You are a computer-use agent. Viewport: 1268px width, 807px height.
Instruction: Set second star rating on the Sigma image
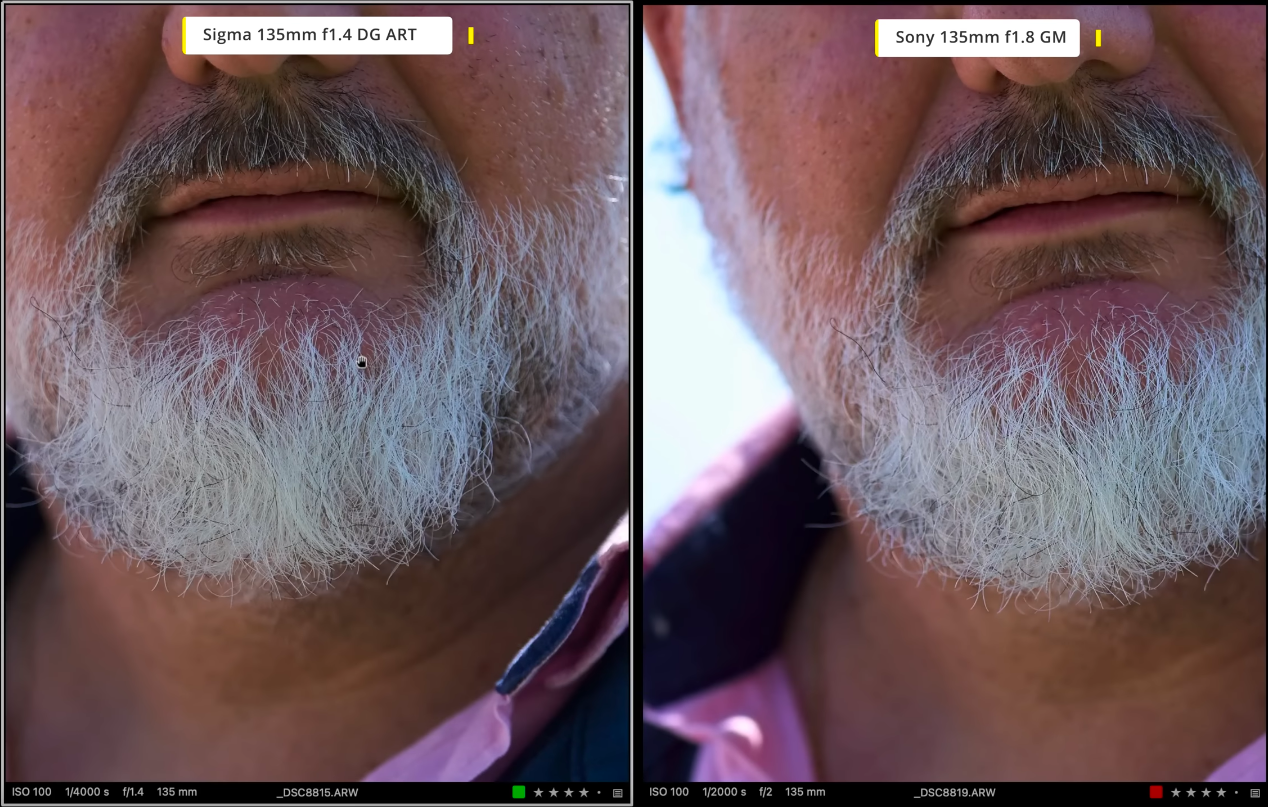click(x=553, y=792)
